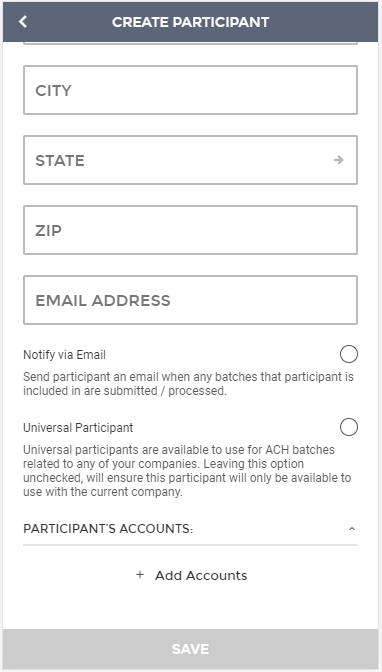Screen dimensions: 382x672
Task: Click the Participant's Accounts heading
Action: coord(108,529)
